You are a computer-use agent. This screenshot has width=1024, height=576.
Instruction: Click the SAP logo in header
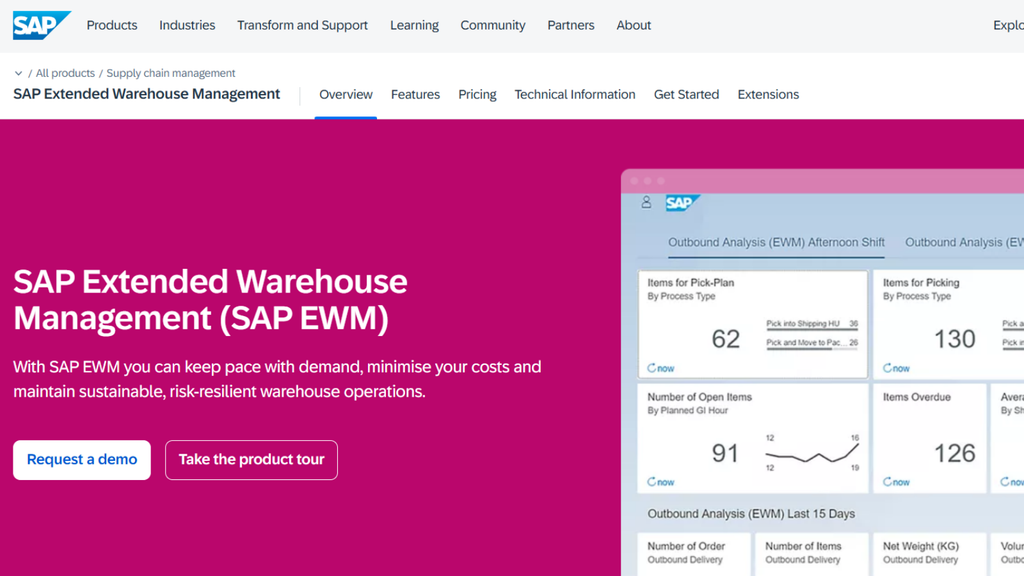click(x=41, y=25)
